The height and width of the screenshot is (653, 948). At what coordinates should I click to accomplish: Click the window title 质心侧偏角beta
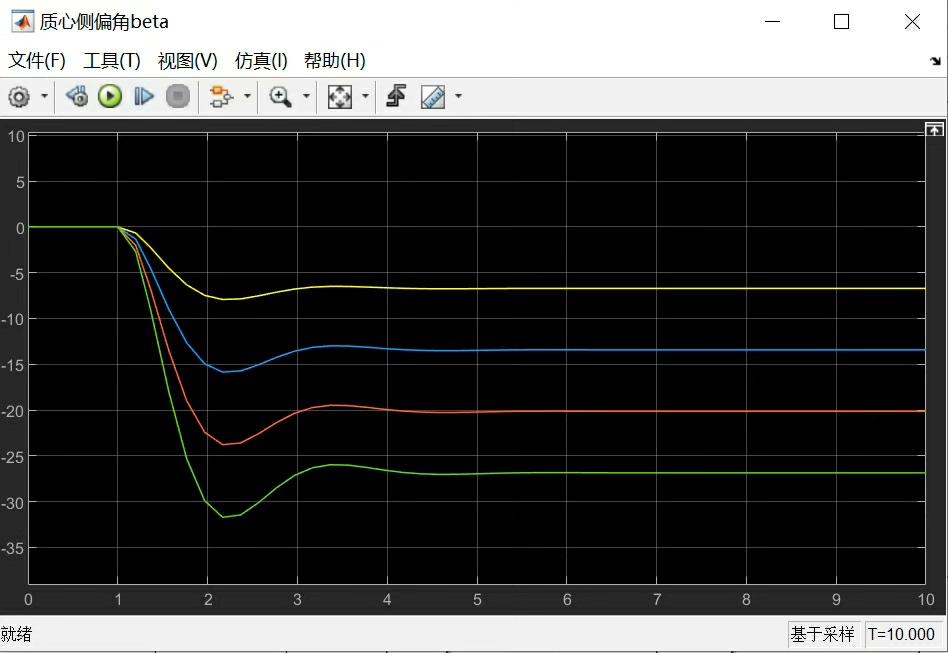[104, 22]
